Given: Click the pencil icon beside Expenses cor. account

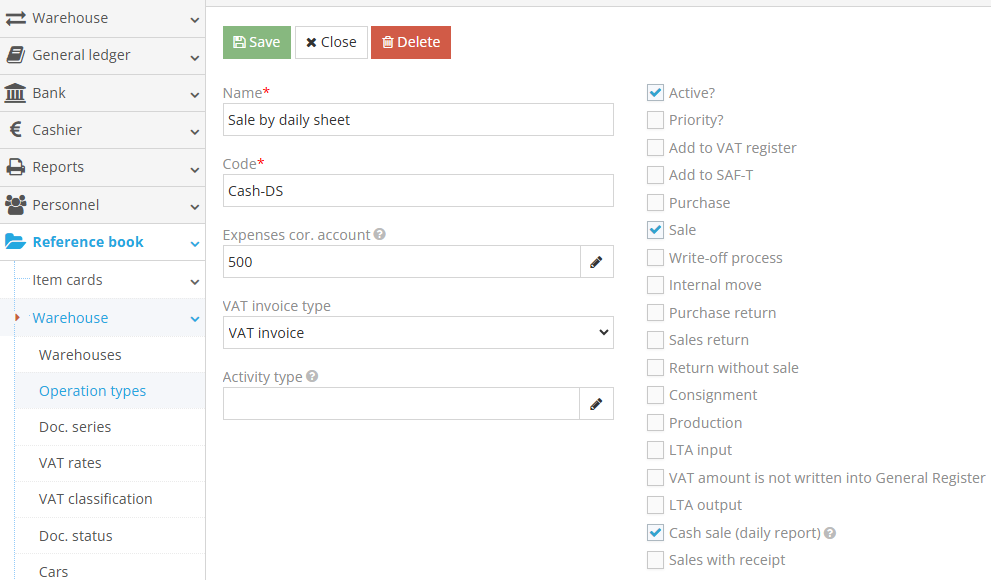Looking at the screenshot, I should tap(596, 262).
